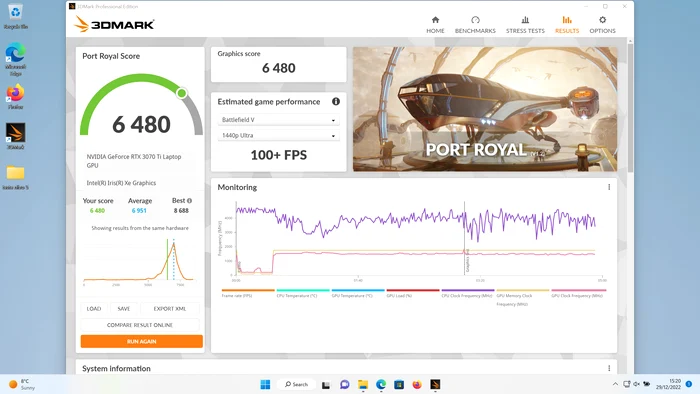The width and height of the screenshot is (700, 394).
Task: Go to the Home tab
Action: coord(435,25)
